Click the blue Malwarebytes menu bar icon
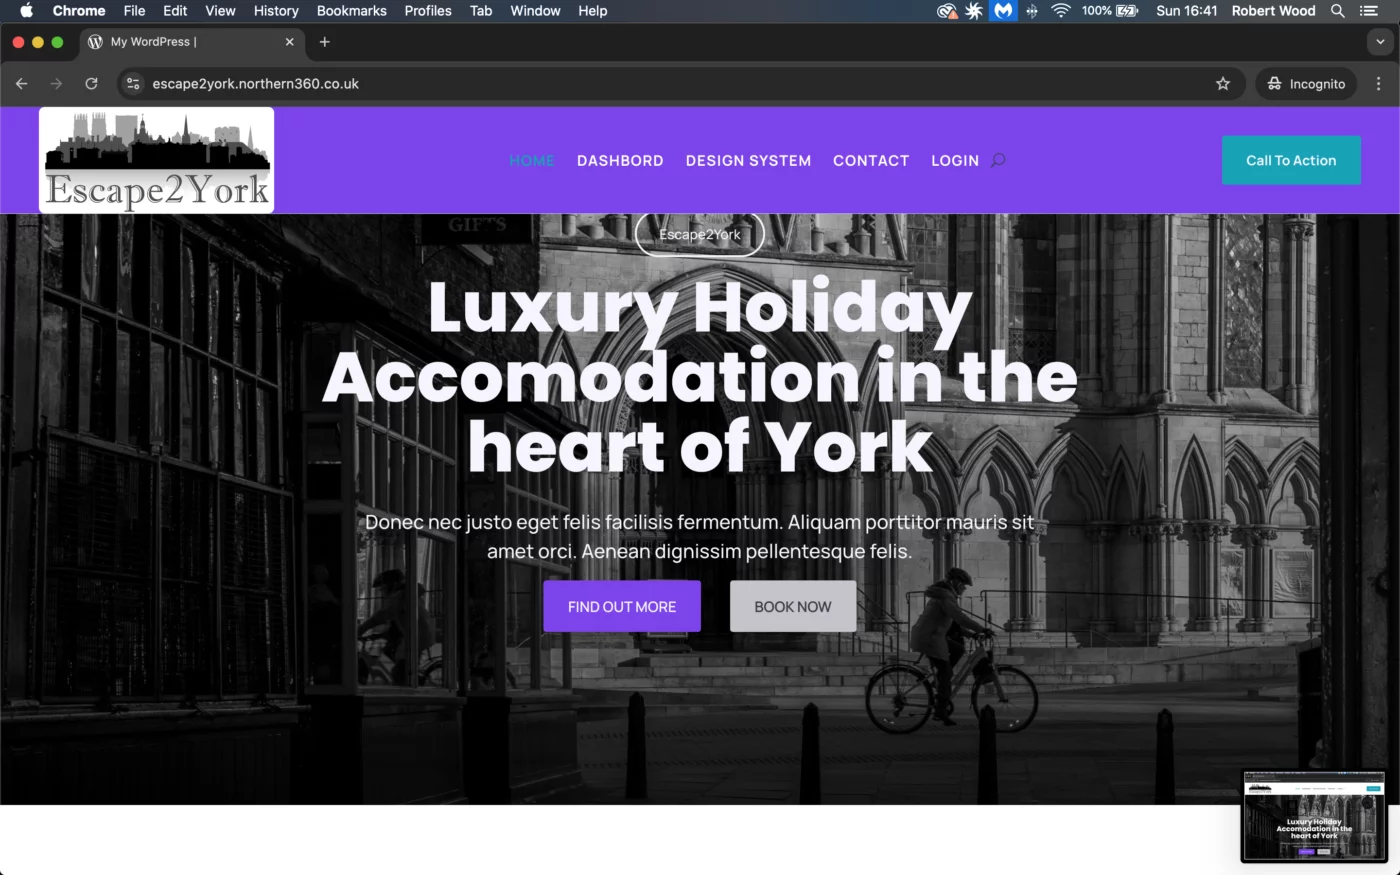Image resolution: width=1400 pixels, height=875 pixels. pos(1003,11)
